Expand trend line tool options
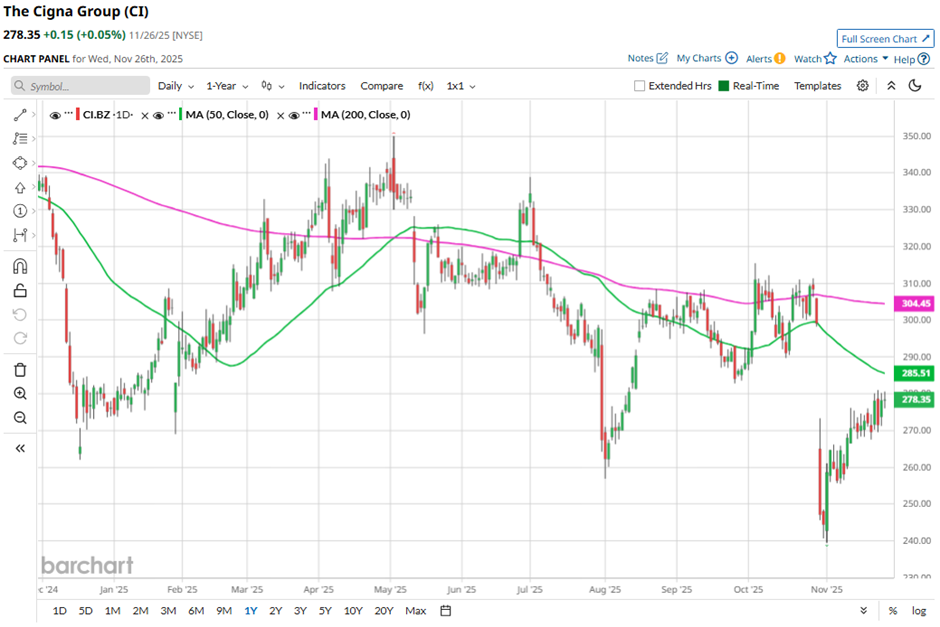Image resolution: width=940 pixels, height=627 pixels. [x=34, y=114]
